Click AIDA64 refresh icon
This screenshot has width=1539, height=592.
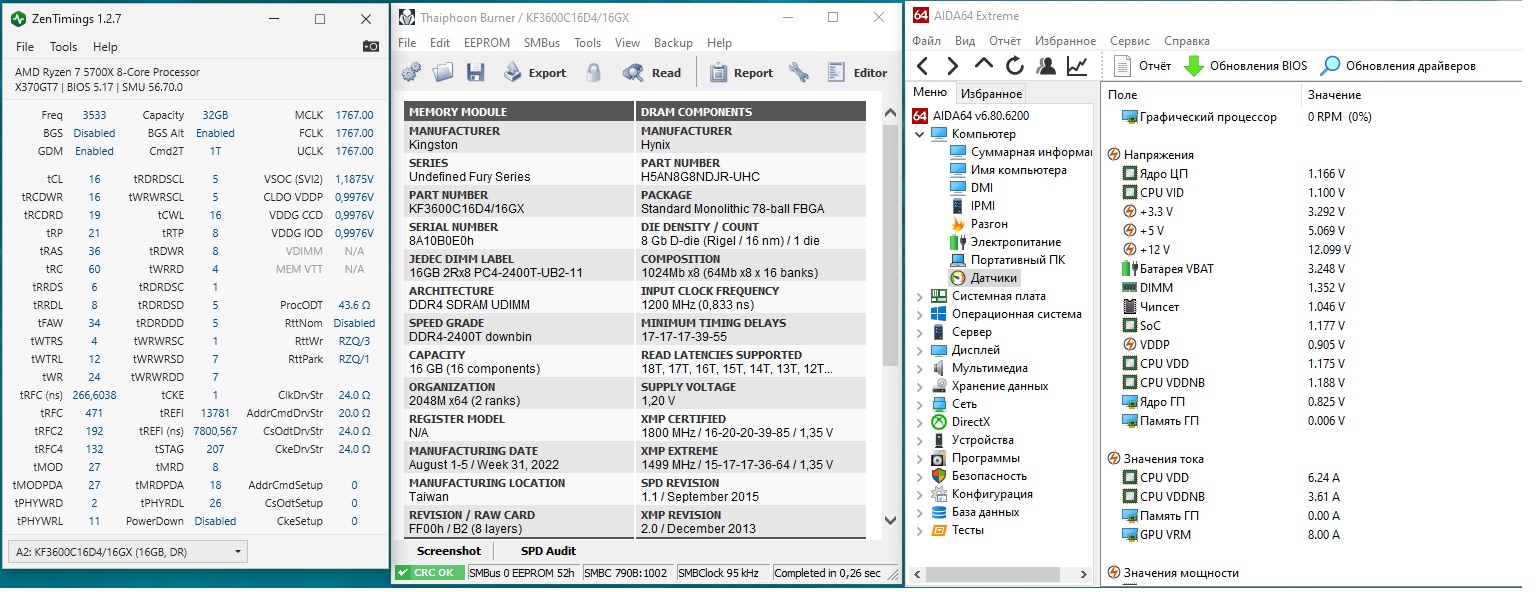click(1015, 66)
